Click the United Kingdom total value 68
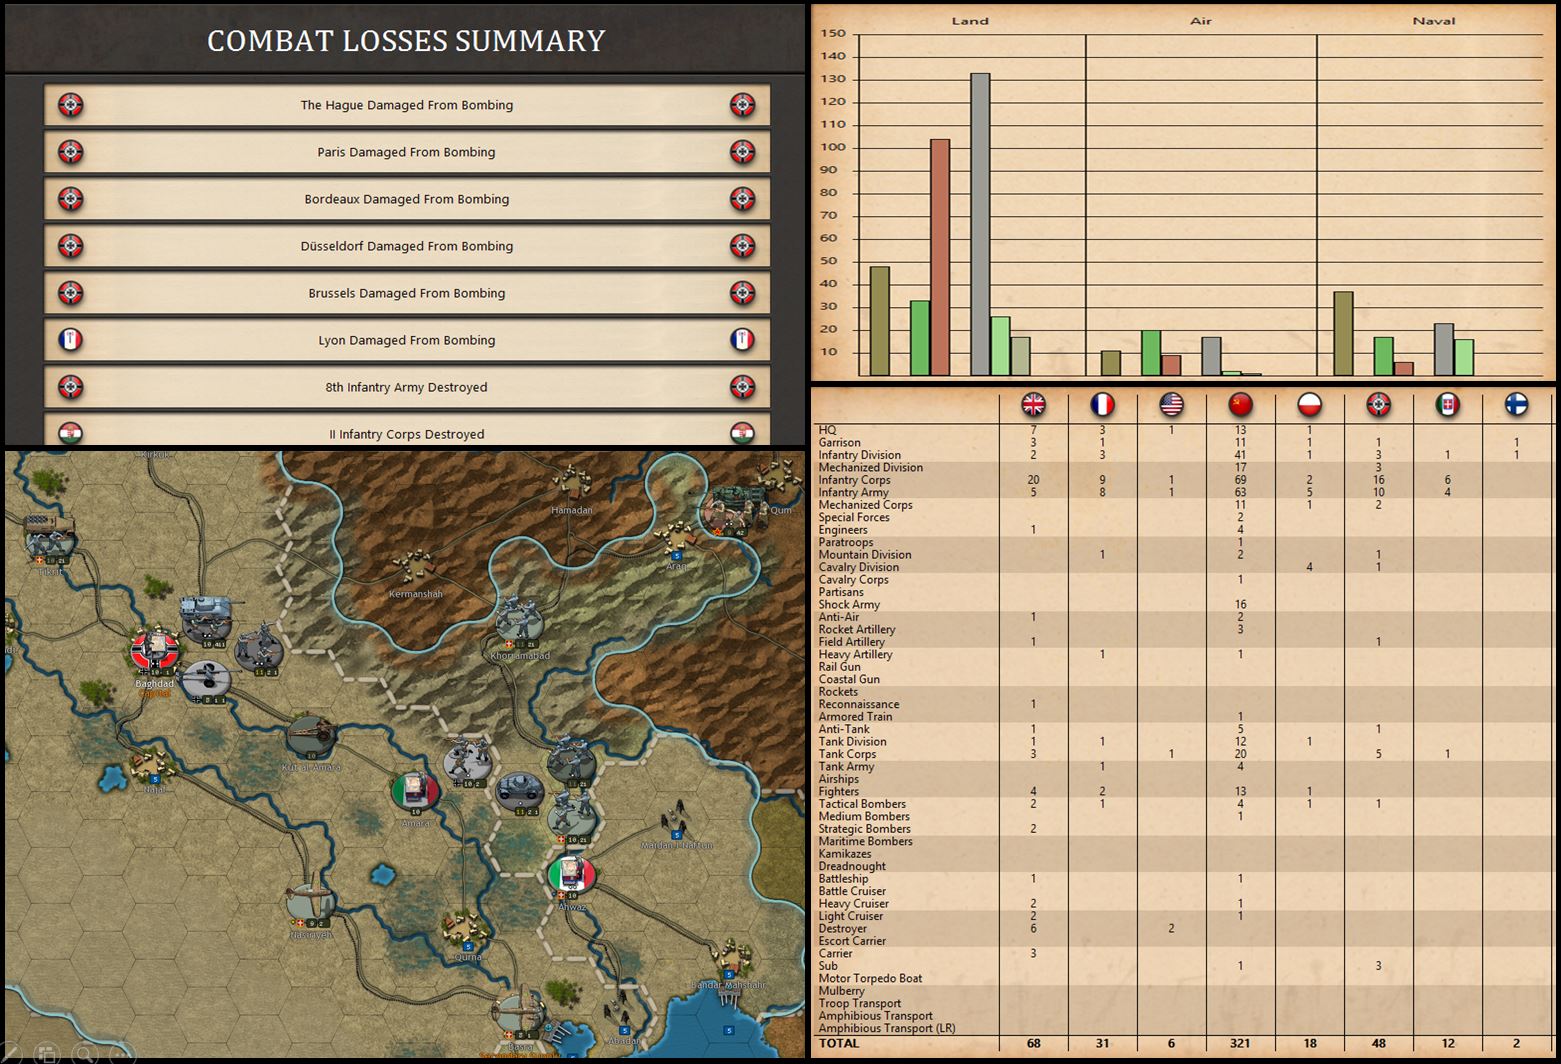This screenshot has height=1064, width=1561. click(1033, 1043)
